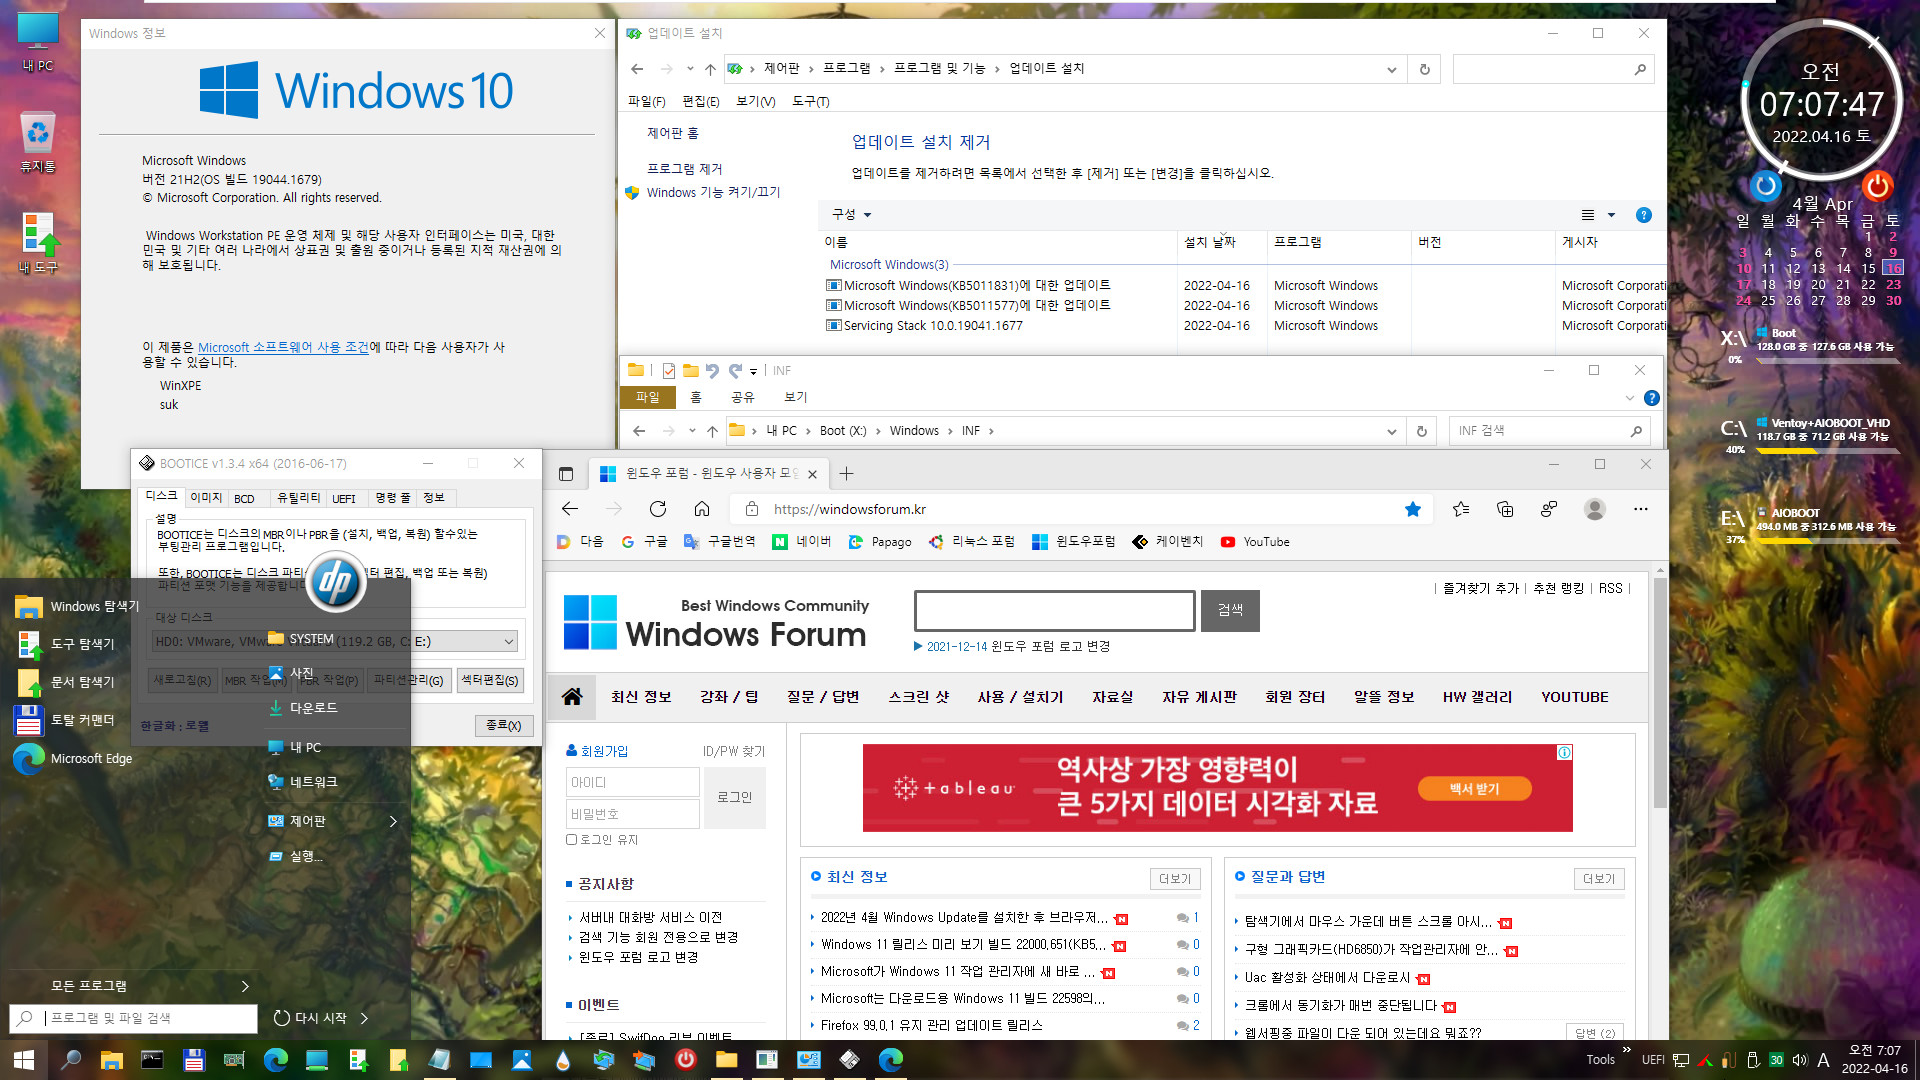Viewport: 1920px width, 1080px height.
Task: Open new tab in Edge
Action: [x=846, y=474]
